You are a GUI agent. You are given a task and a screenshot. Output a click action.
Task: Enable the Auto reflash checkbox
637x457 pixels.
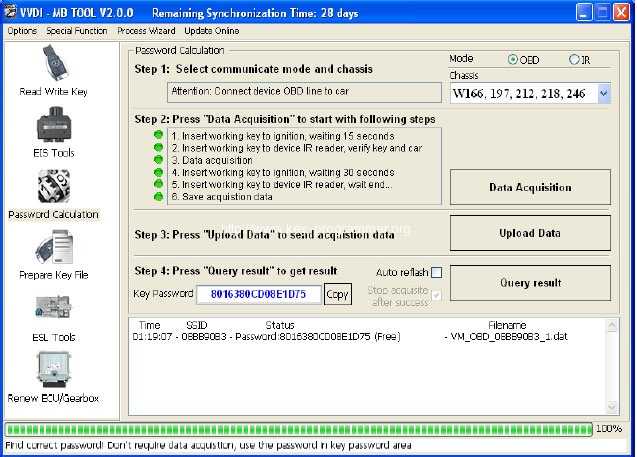click(x=436, y=272)
